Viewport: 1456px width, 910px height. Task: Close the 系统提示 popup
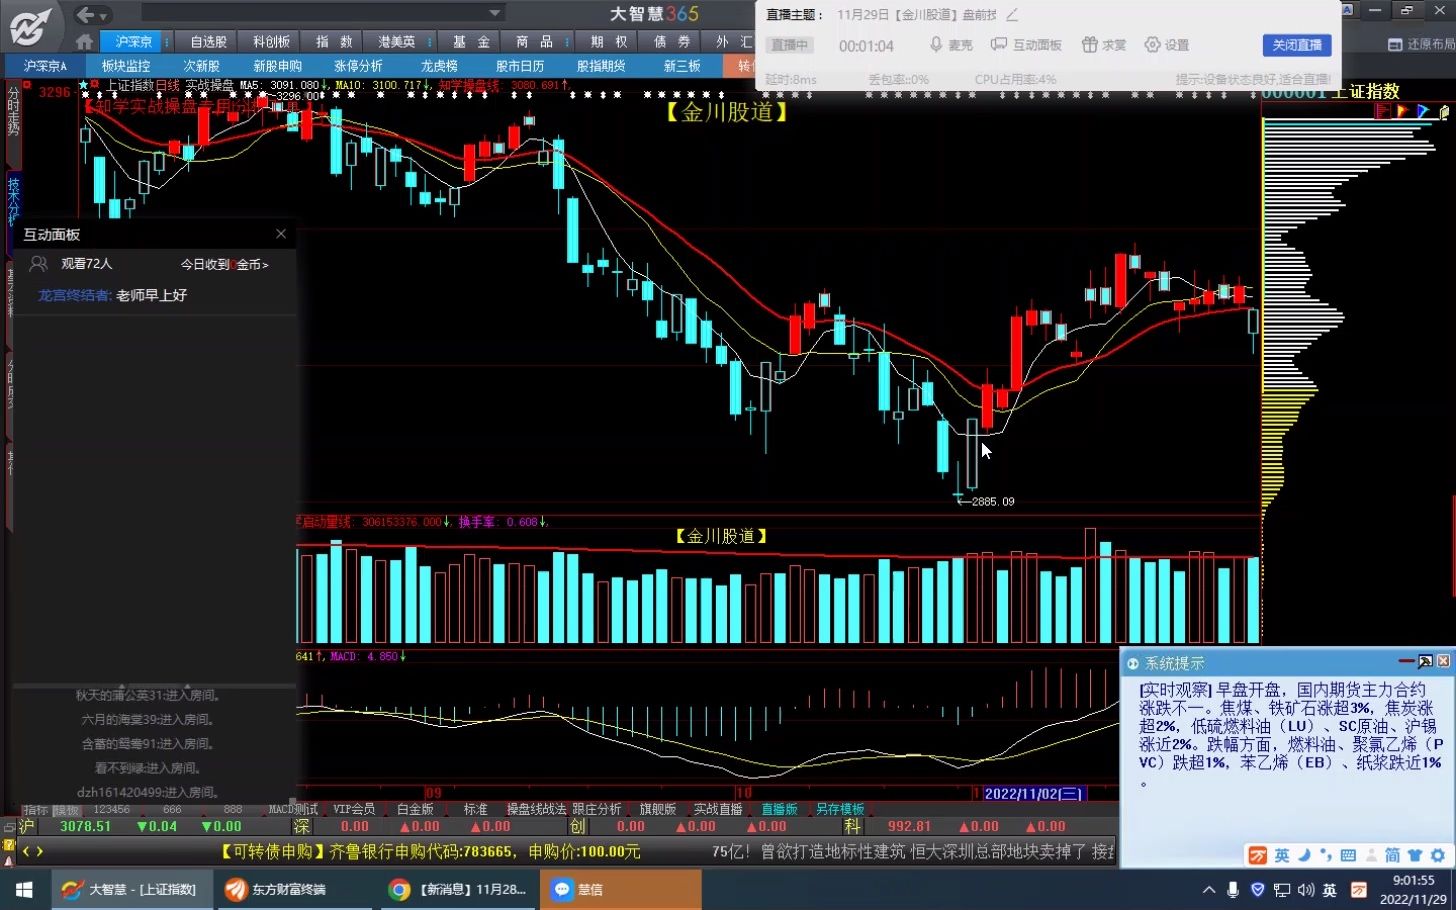[1443, 662]
